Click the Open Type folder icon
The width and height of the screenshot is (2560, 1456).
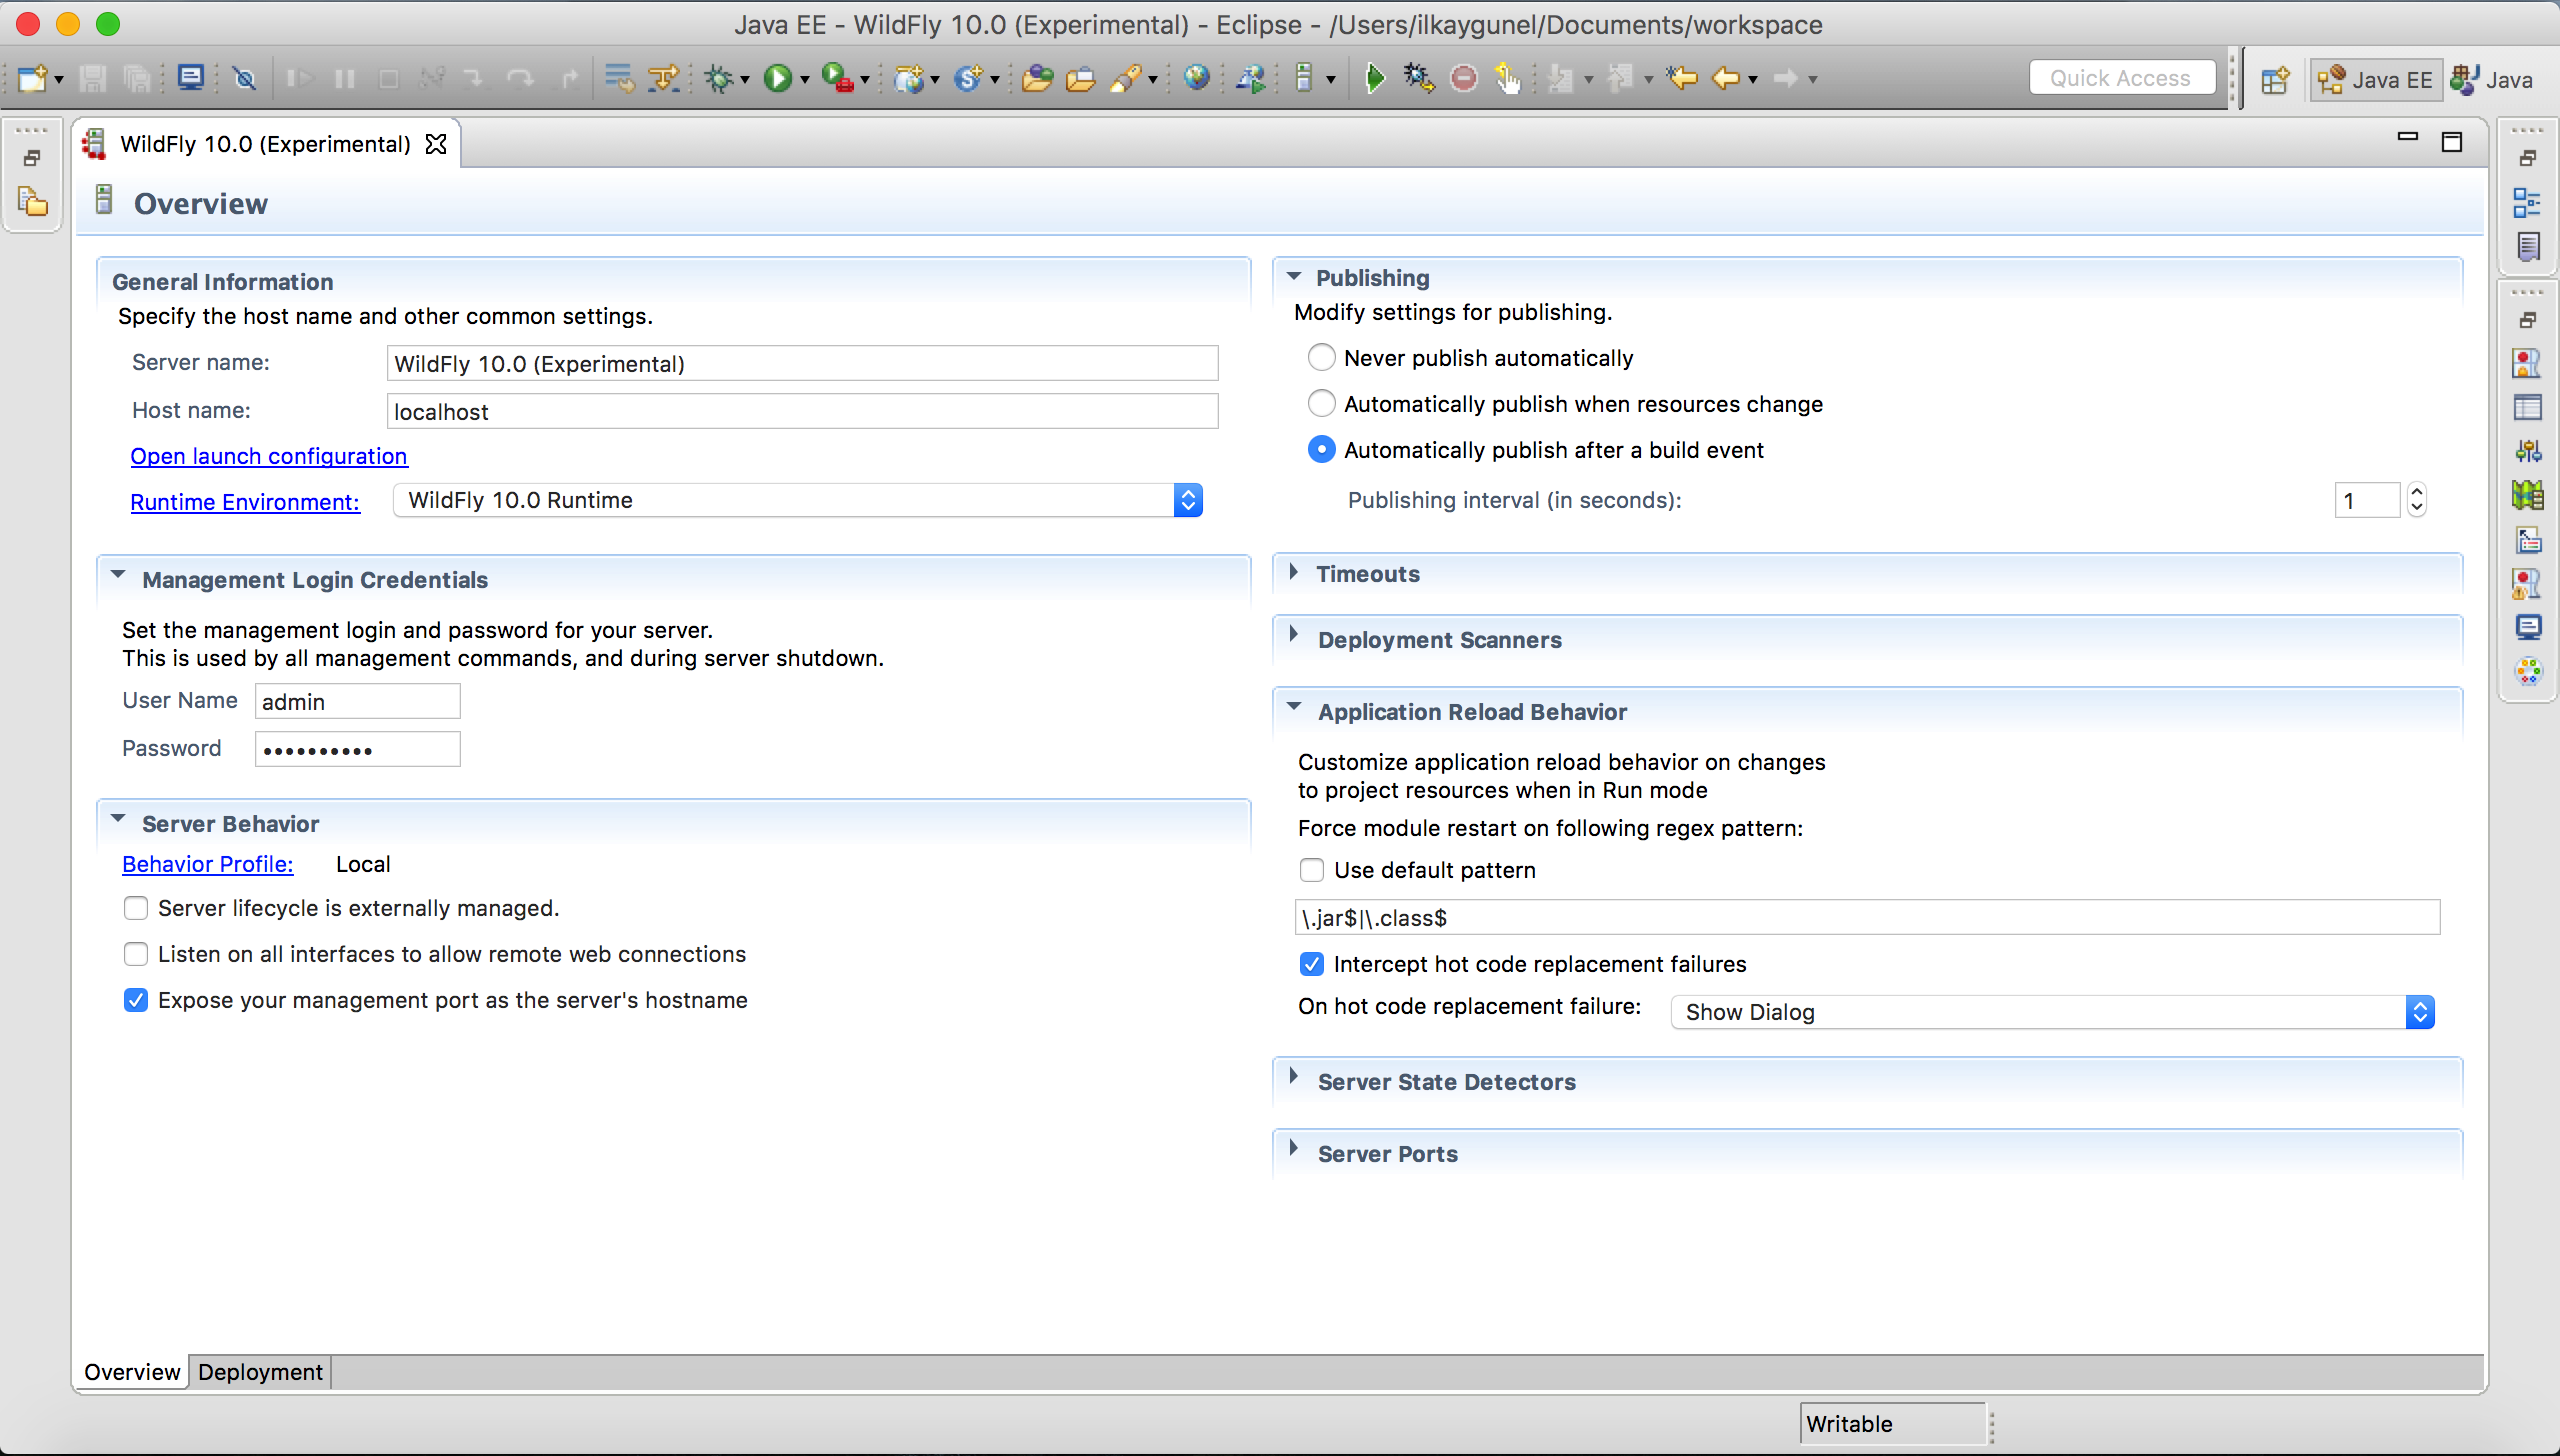tap(1037, 78)
